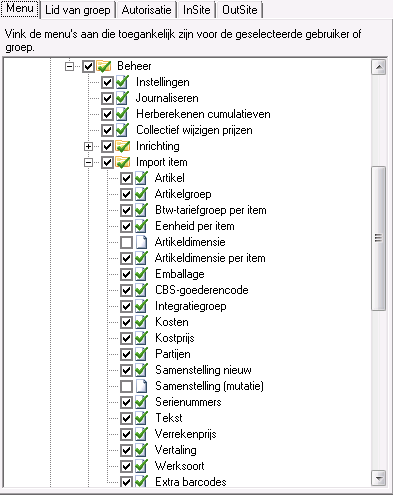This screenshot has height=495, width=393.
Task: Click the Verrekenprijs document icon
Action: (x=141, y=434)
